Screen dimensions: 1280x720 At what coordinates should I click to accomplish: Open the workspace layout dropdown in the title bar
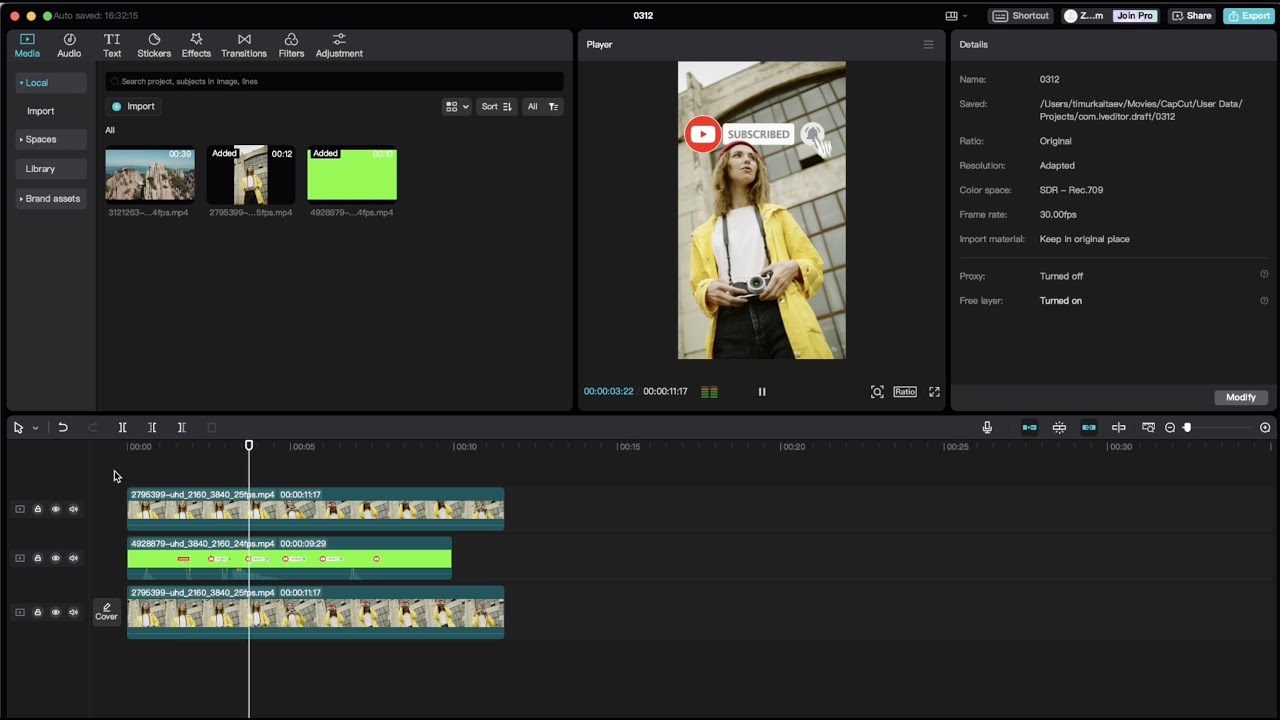pyautogui.click(x=957, y=16)
